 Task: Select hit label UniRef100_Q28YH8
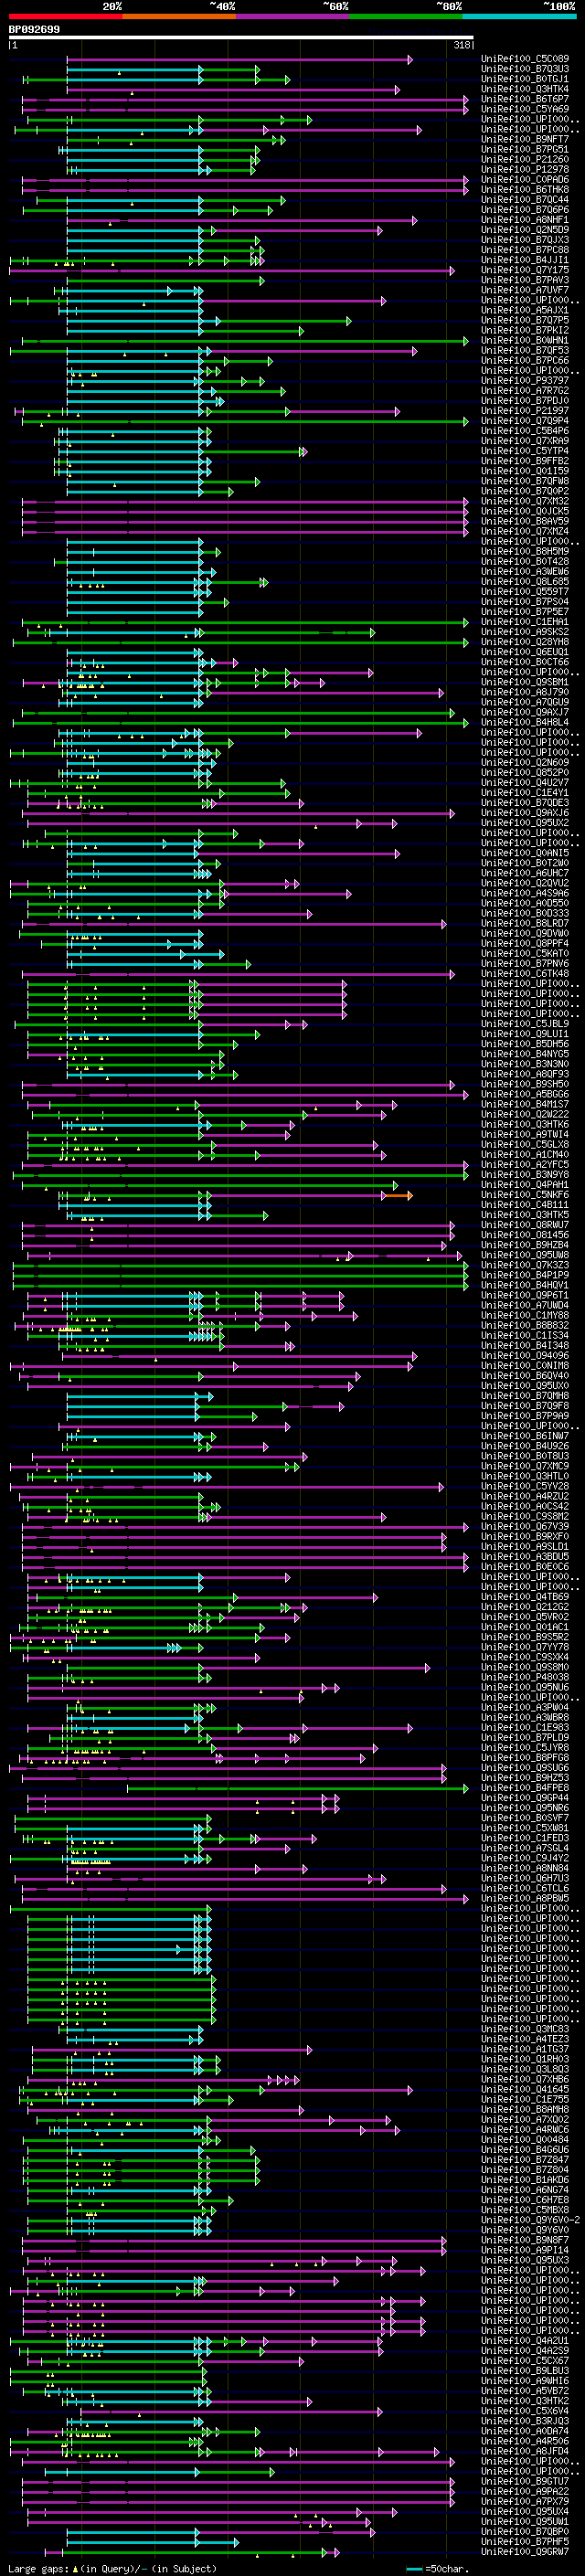(x=525, y=642)
